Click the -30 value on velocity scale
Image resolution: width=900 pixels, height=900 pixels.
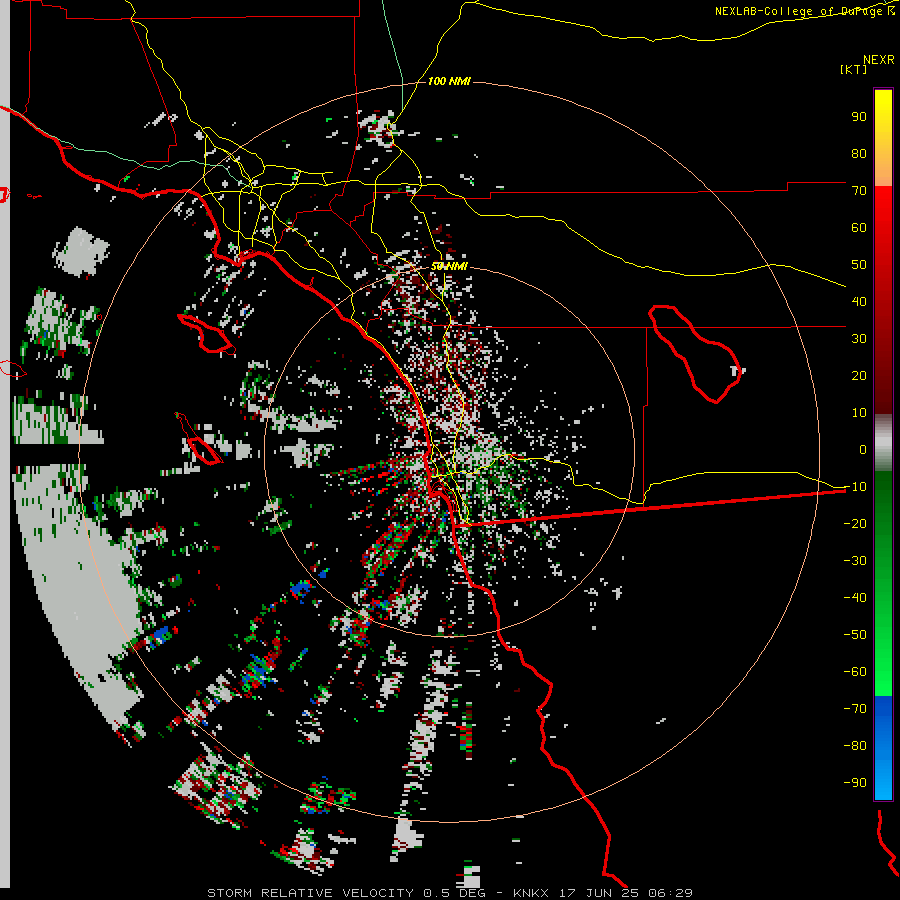tap(855, 561)
